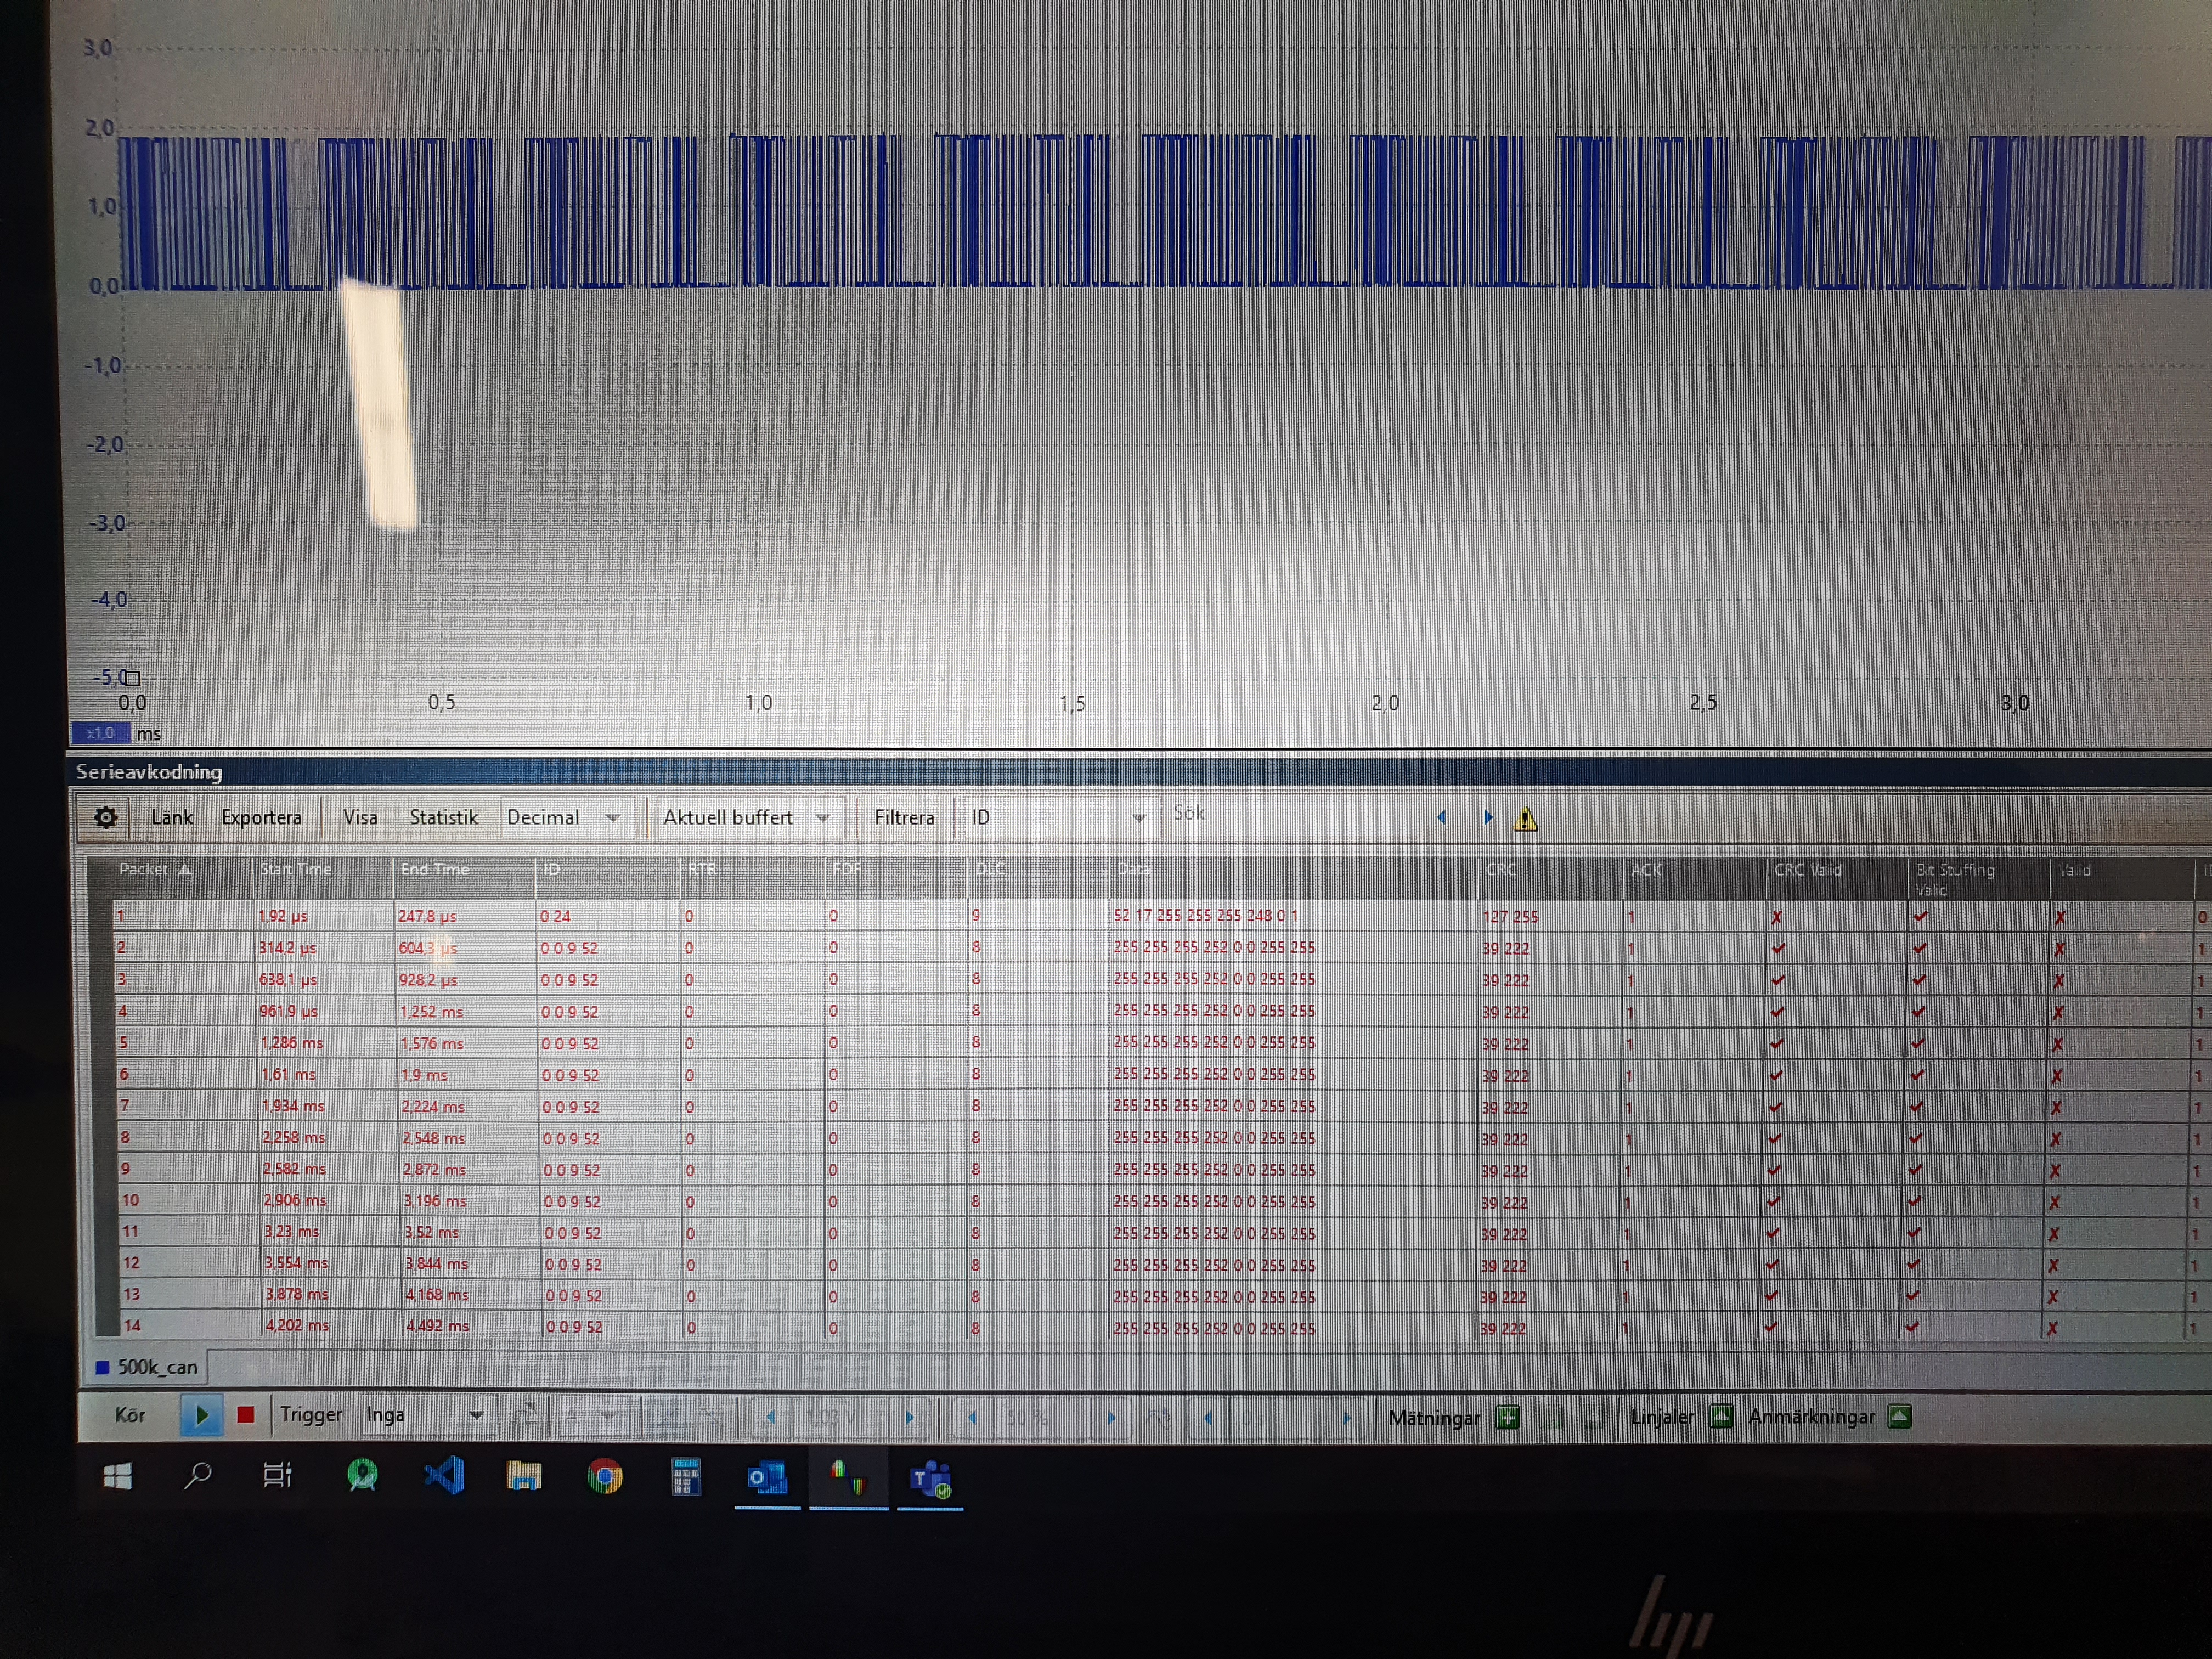Open Task View in taskbar

click(x=277, y=1475)
